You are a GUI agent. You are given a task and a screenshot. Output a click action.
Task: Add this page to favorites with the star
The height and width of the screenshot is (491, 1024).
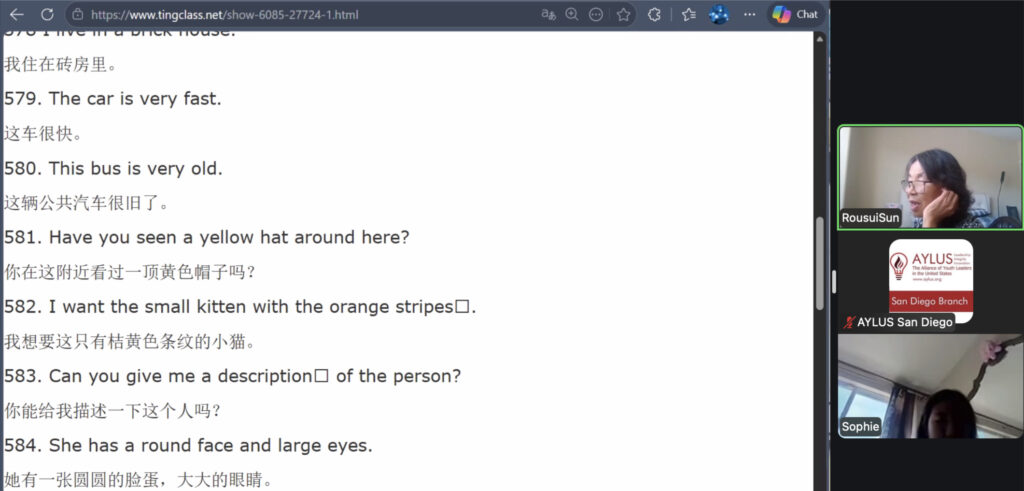[623, 14]
